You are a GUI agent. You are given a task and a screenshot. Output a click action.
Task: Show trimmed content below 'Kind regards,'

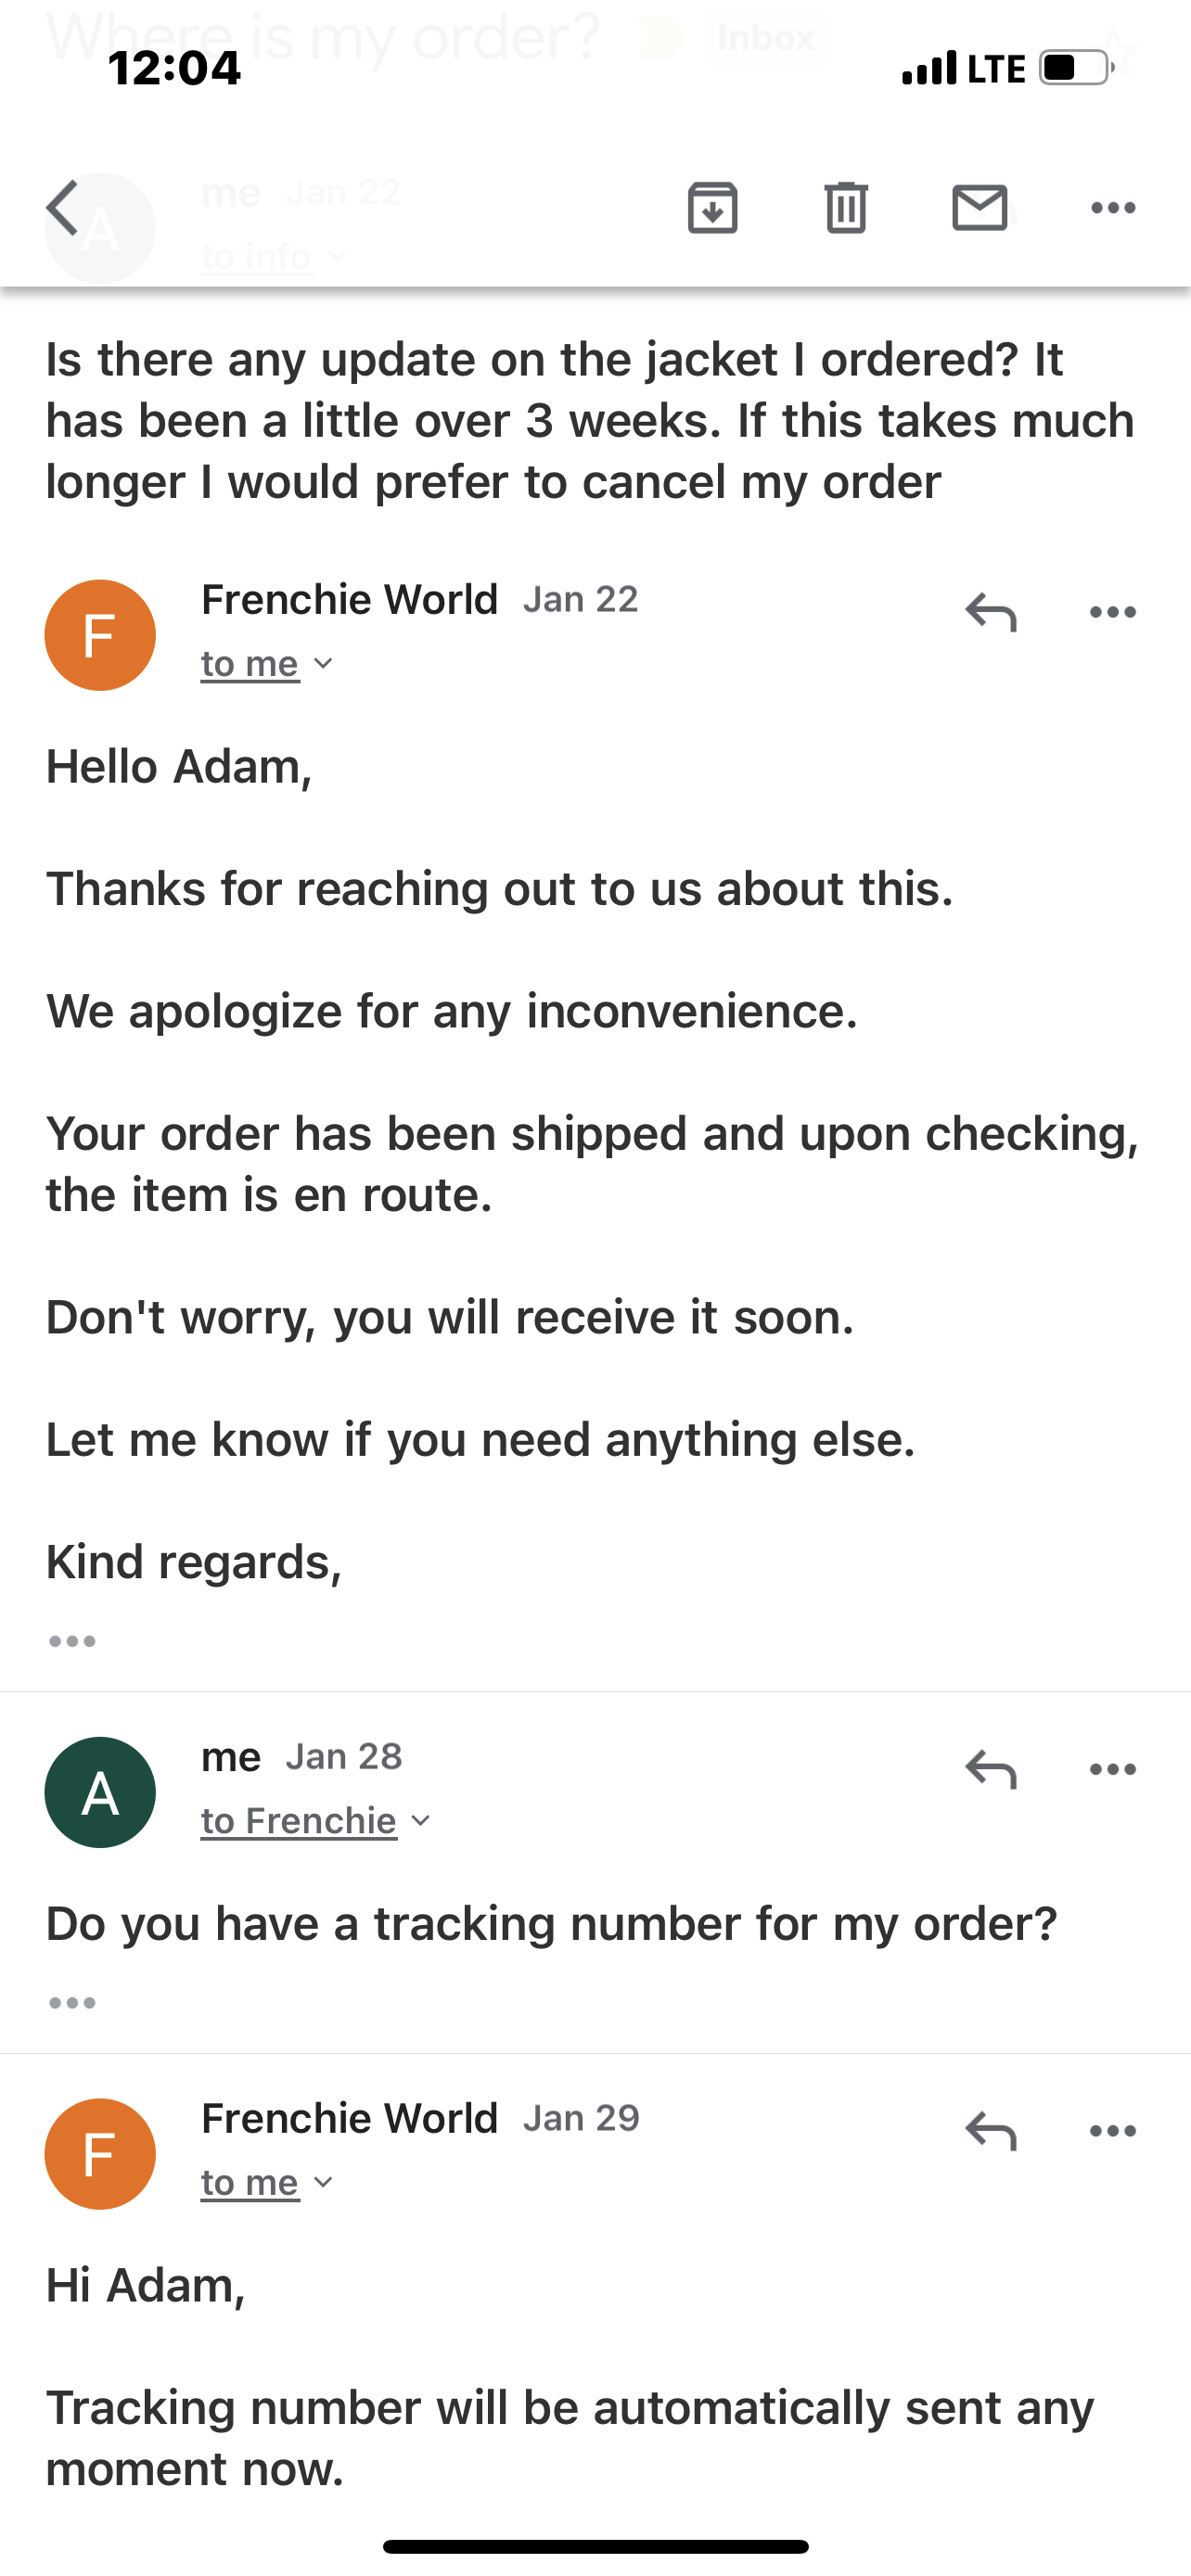click(72, 1641)
